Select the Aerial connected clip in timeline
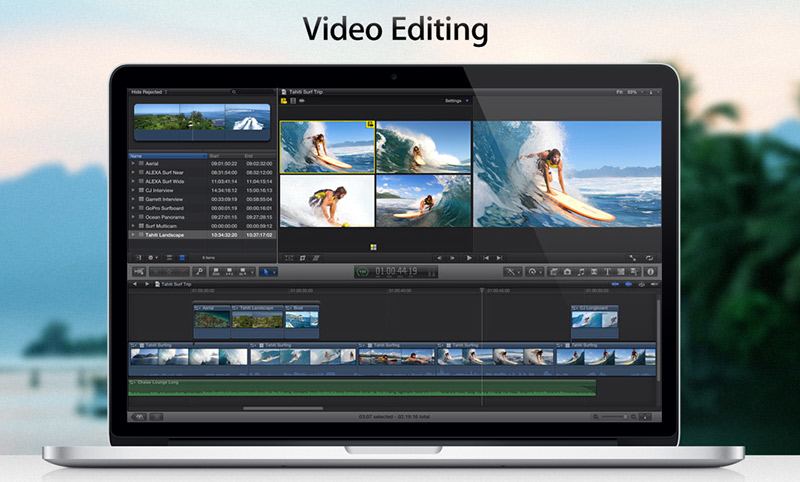The image size is (800, 482). tap(212, 321)
